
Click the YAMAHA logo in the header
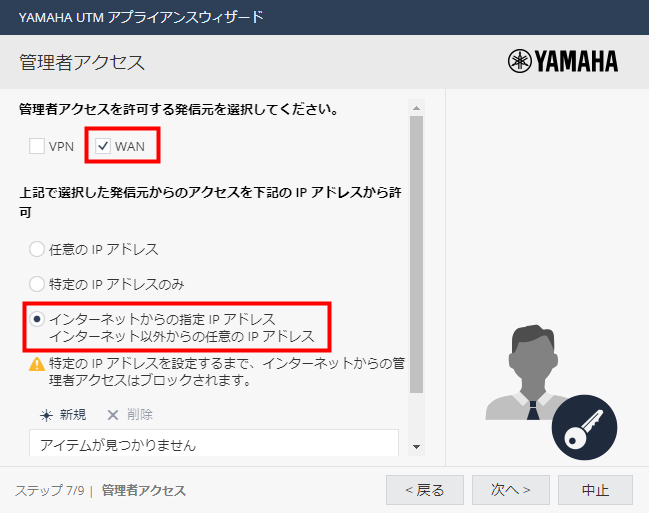click(562, 62)
